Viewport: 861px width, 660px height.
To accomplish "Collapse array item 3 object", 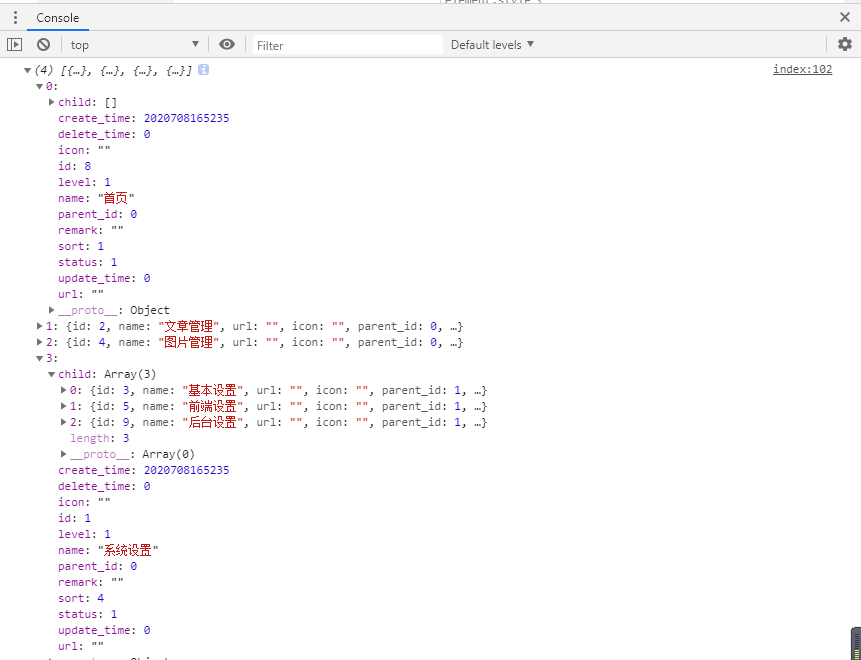I will (40, 358).
